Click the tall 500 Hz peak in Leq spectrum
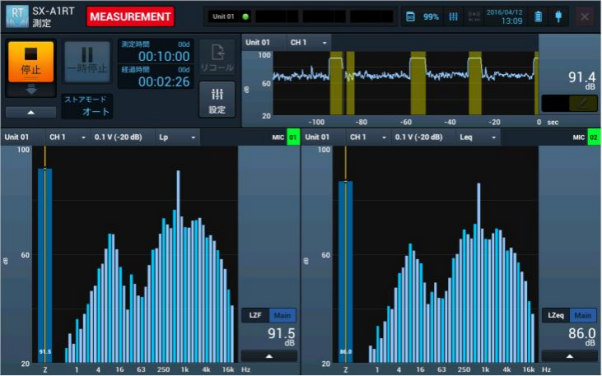The image size is (602, 376). 478,273
